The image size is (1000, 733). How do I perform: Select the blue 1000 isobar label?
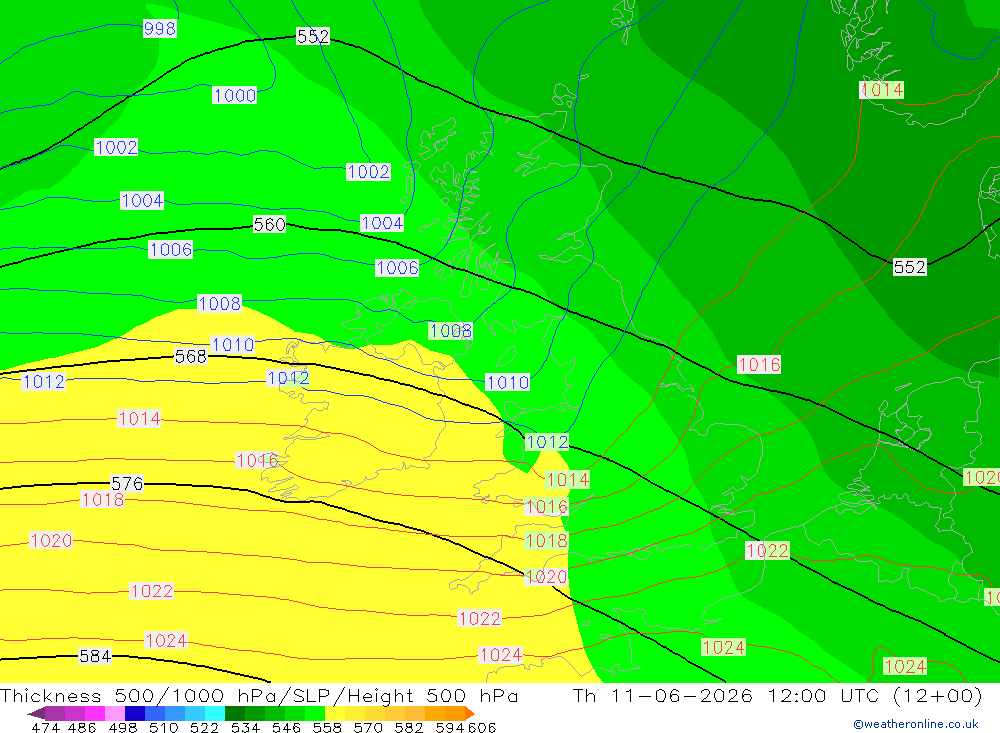point(235,95)
